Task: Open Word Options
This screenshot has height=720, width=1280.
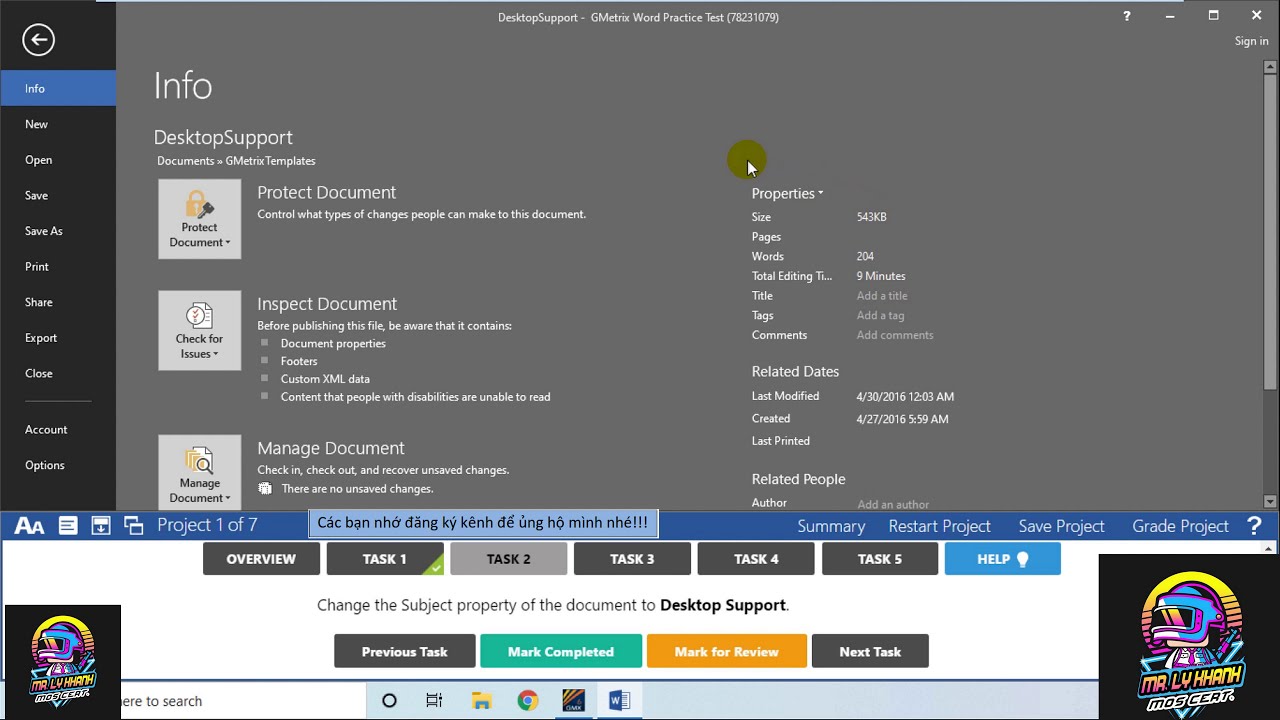Action: pyautogui.click(x=58, y=465)
